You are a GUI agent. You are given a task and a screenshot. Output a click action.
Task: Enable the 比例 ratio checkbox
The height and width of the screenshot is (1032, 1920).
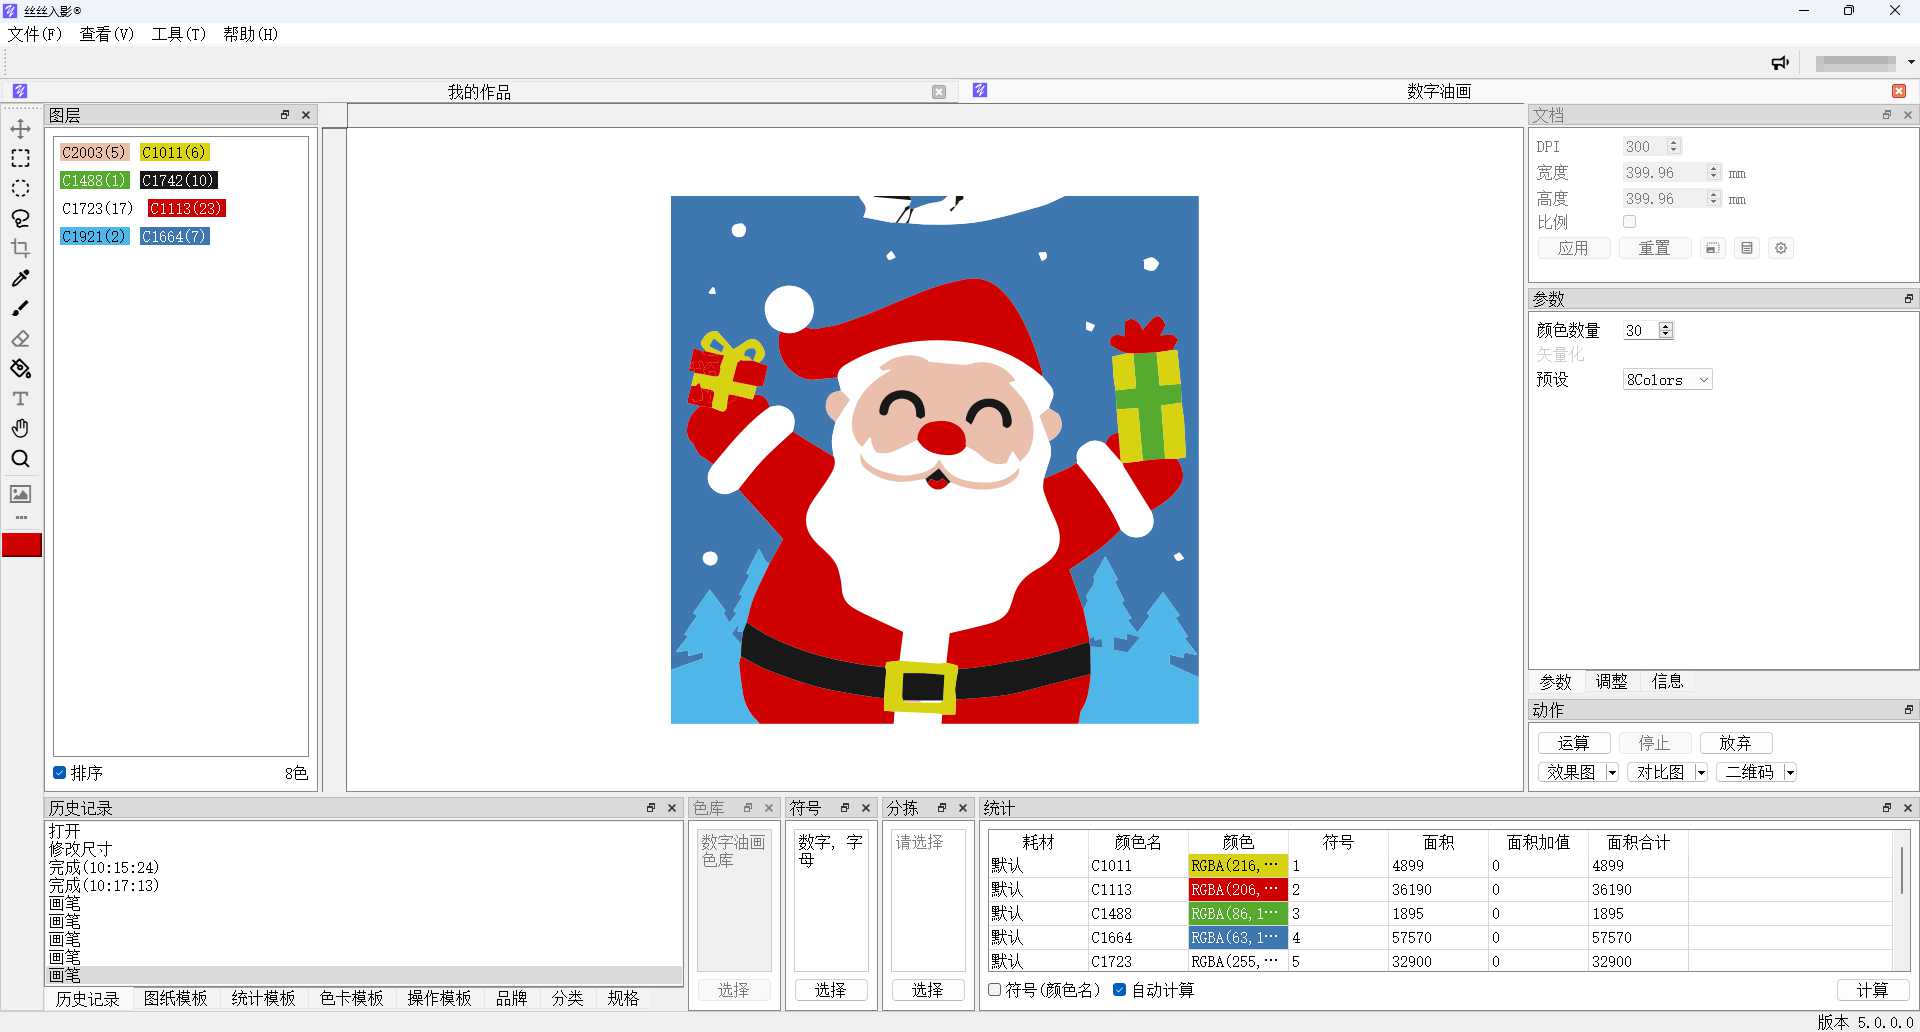pyautogui.click(x=1630, y=222)
